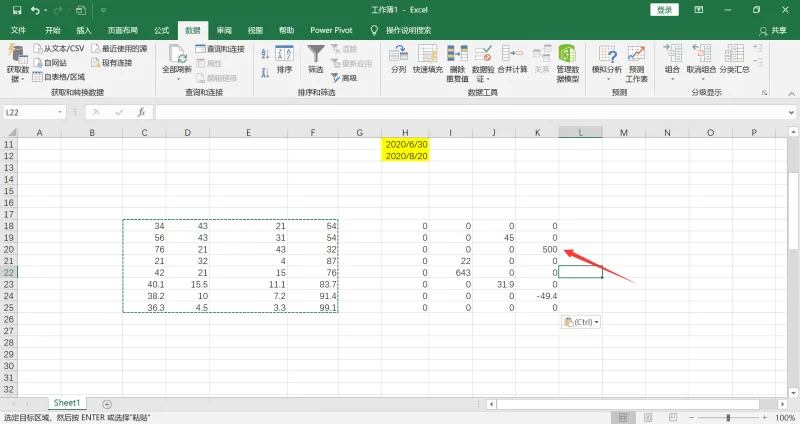Click Ungroup (取消组合) button
The height and width of the screenshot is (424, 800).
click(702, 62)
